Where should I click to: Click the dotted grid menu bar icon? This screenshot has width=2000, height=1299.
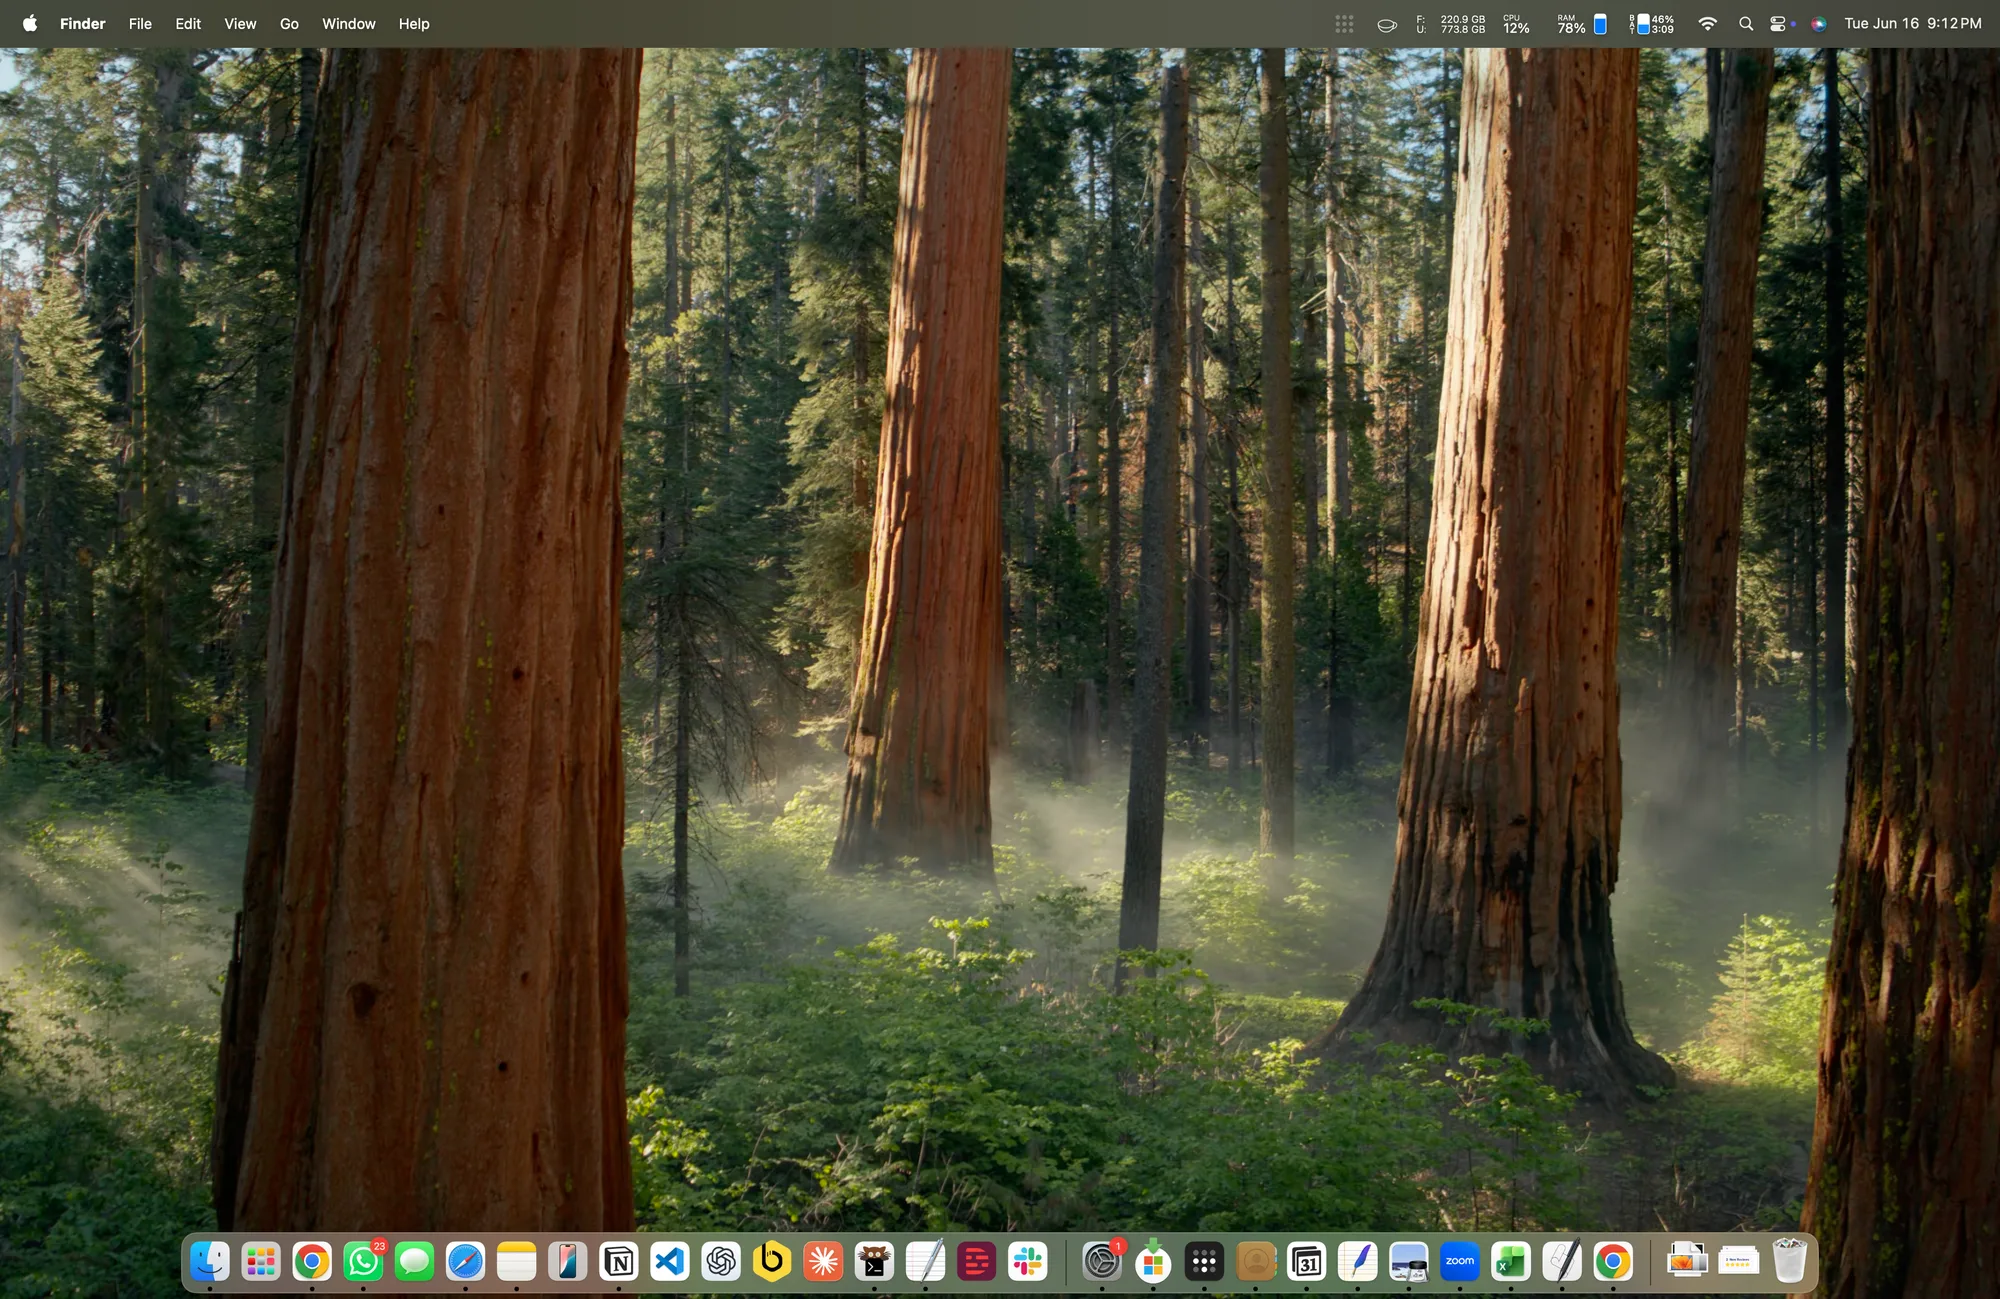click(1344, 24)
